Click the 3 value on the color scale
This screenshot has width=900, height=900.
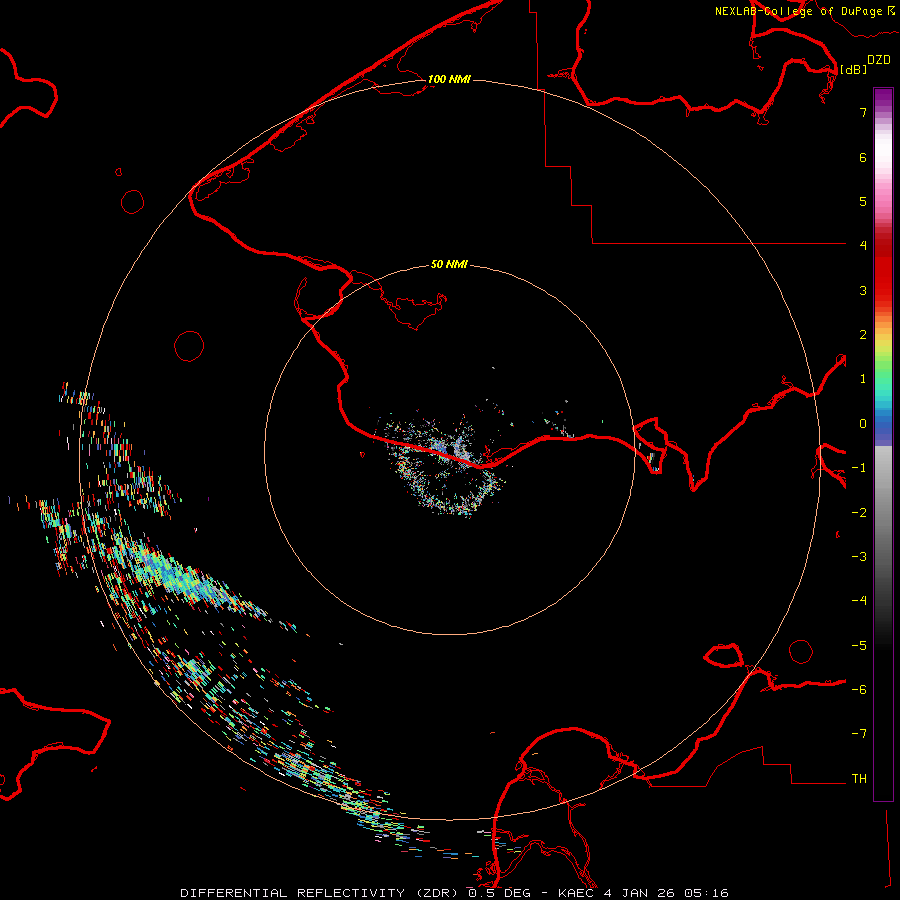click(863, 290)
